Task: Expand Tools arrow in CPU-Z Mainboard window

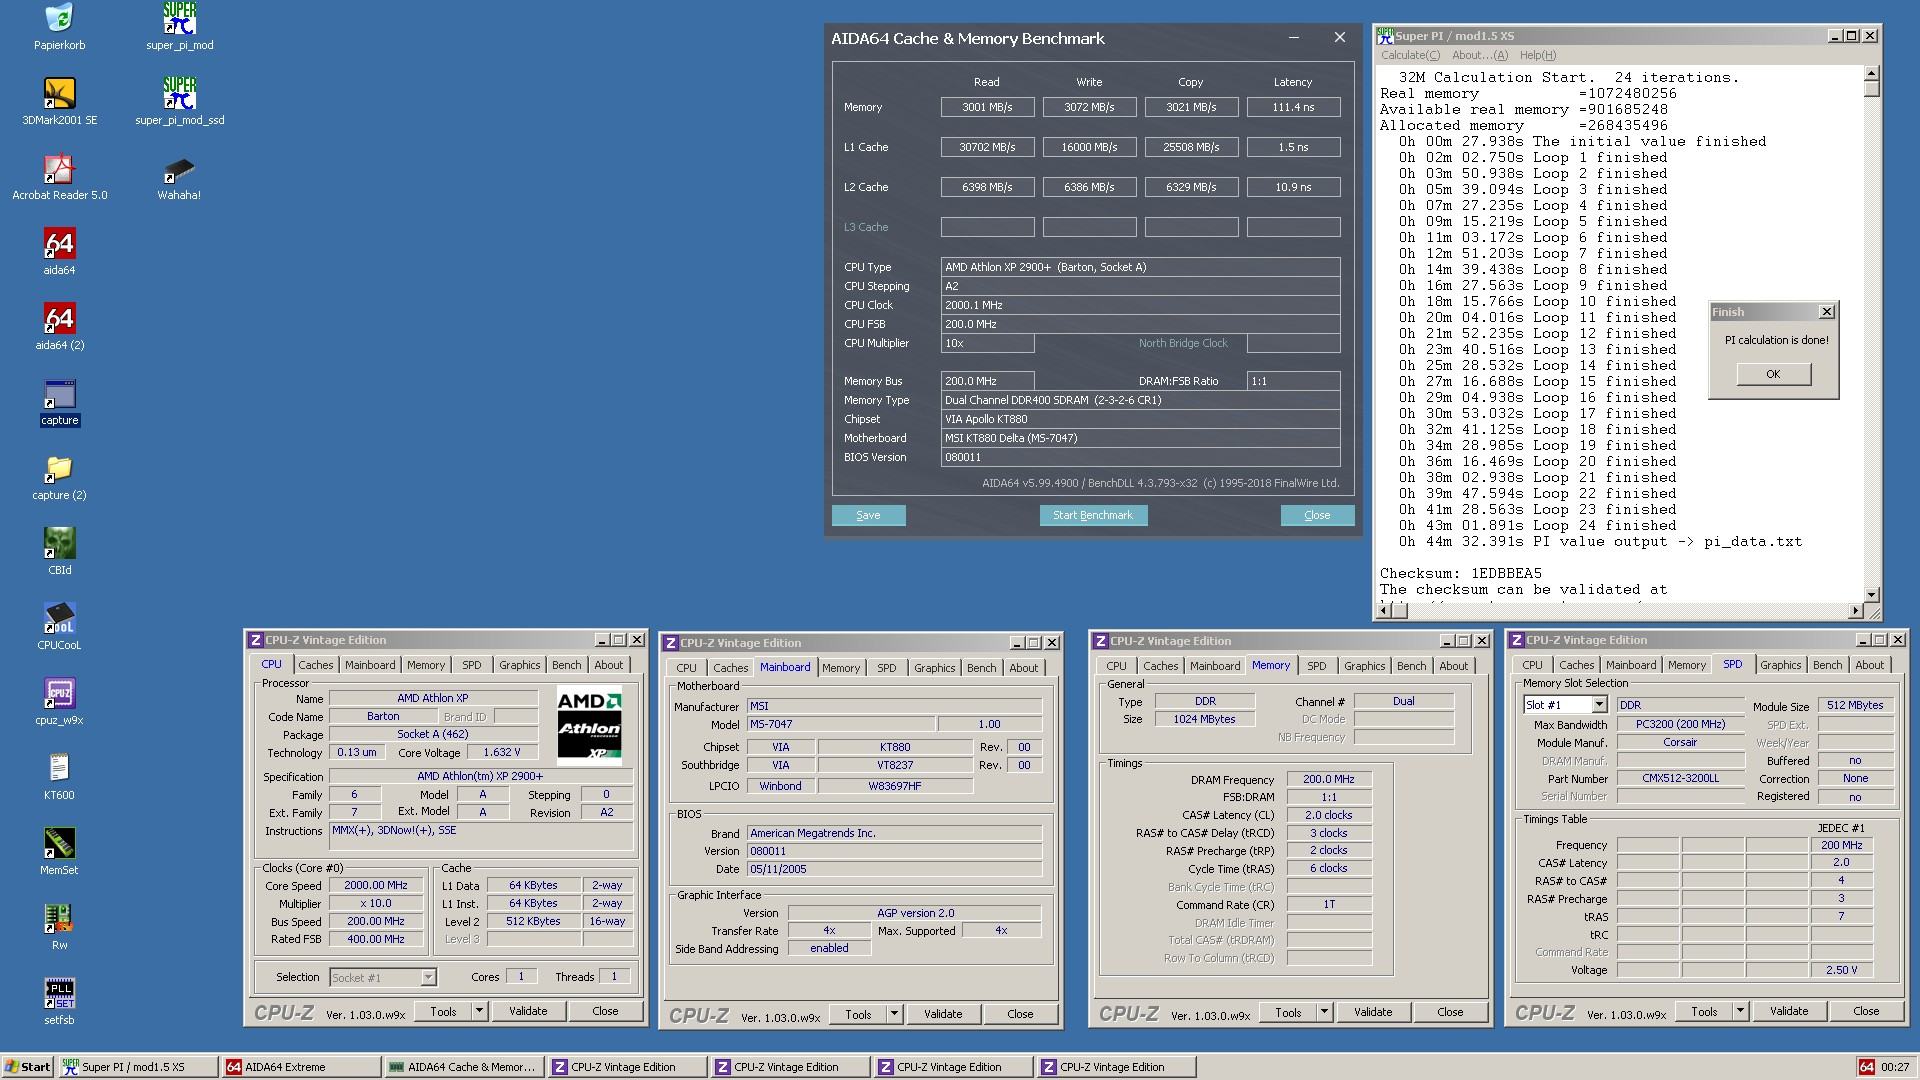Action: point(894,1014)
